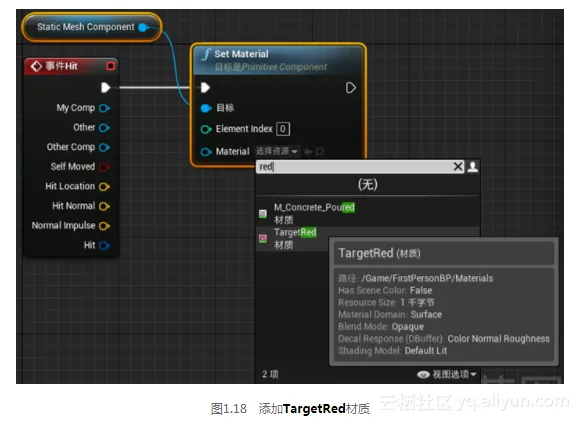Click the Hit Location yellow pin

tap(104, 186)
